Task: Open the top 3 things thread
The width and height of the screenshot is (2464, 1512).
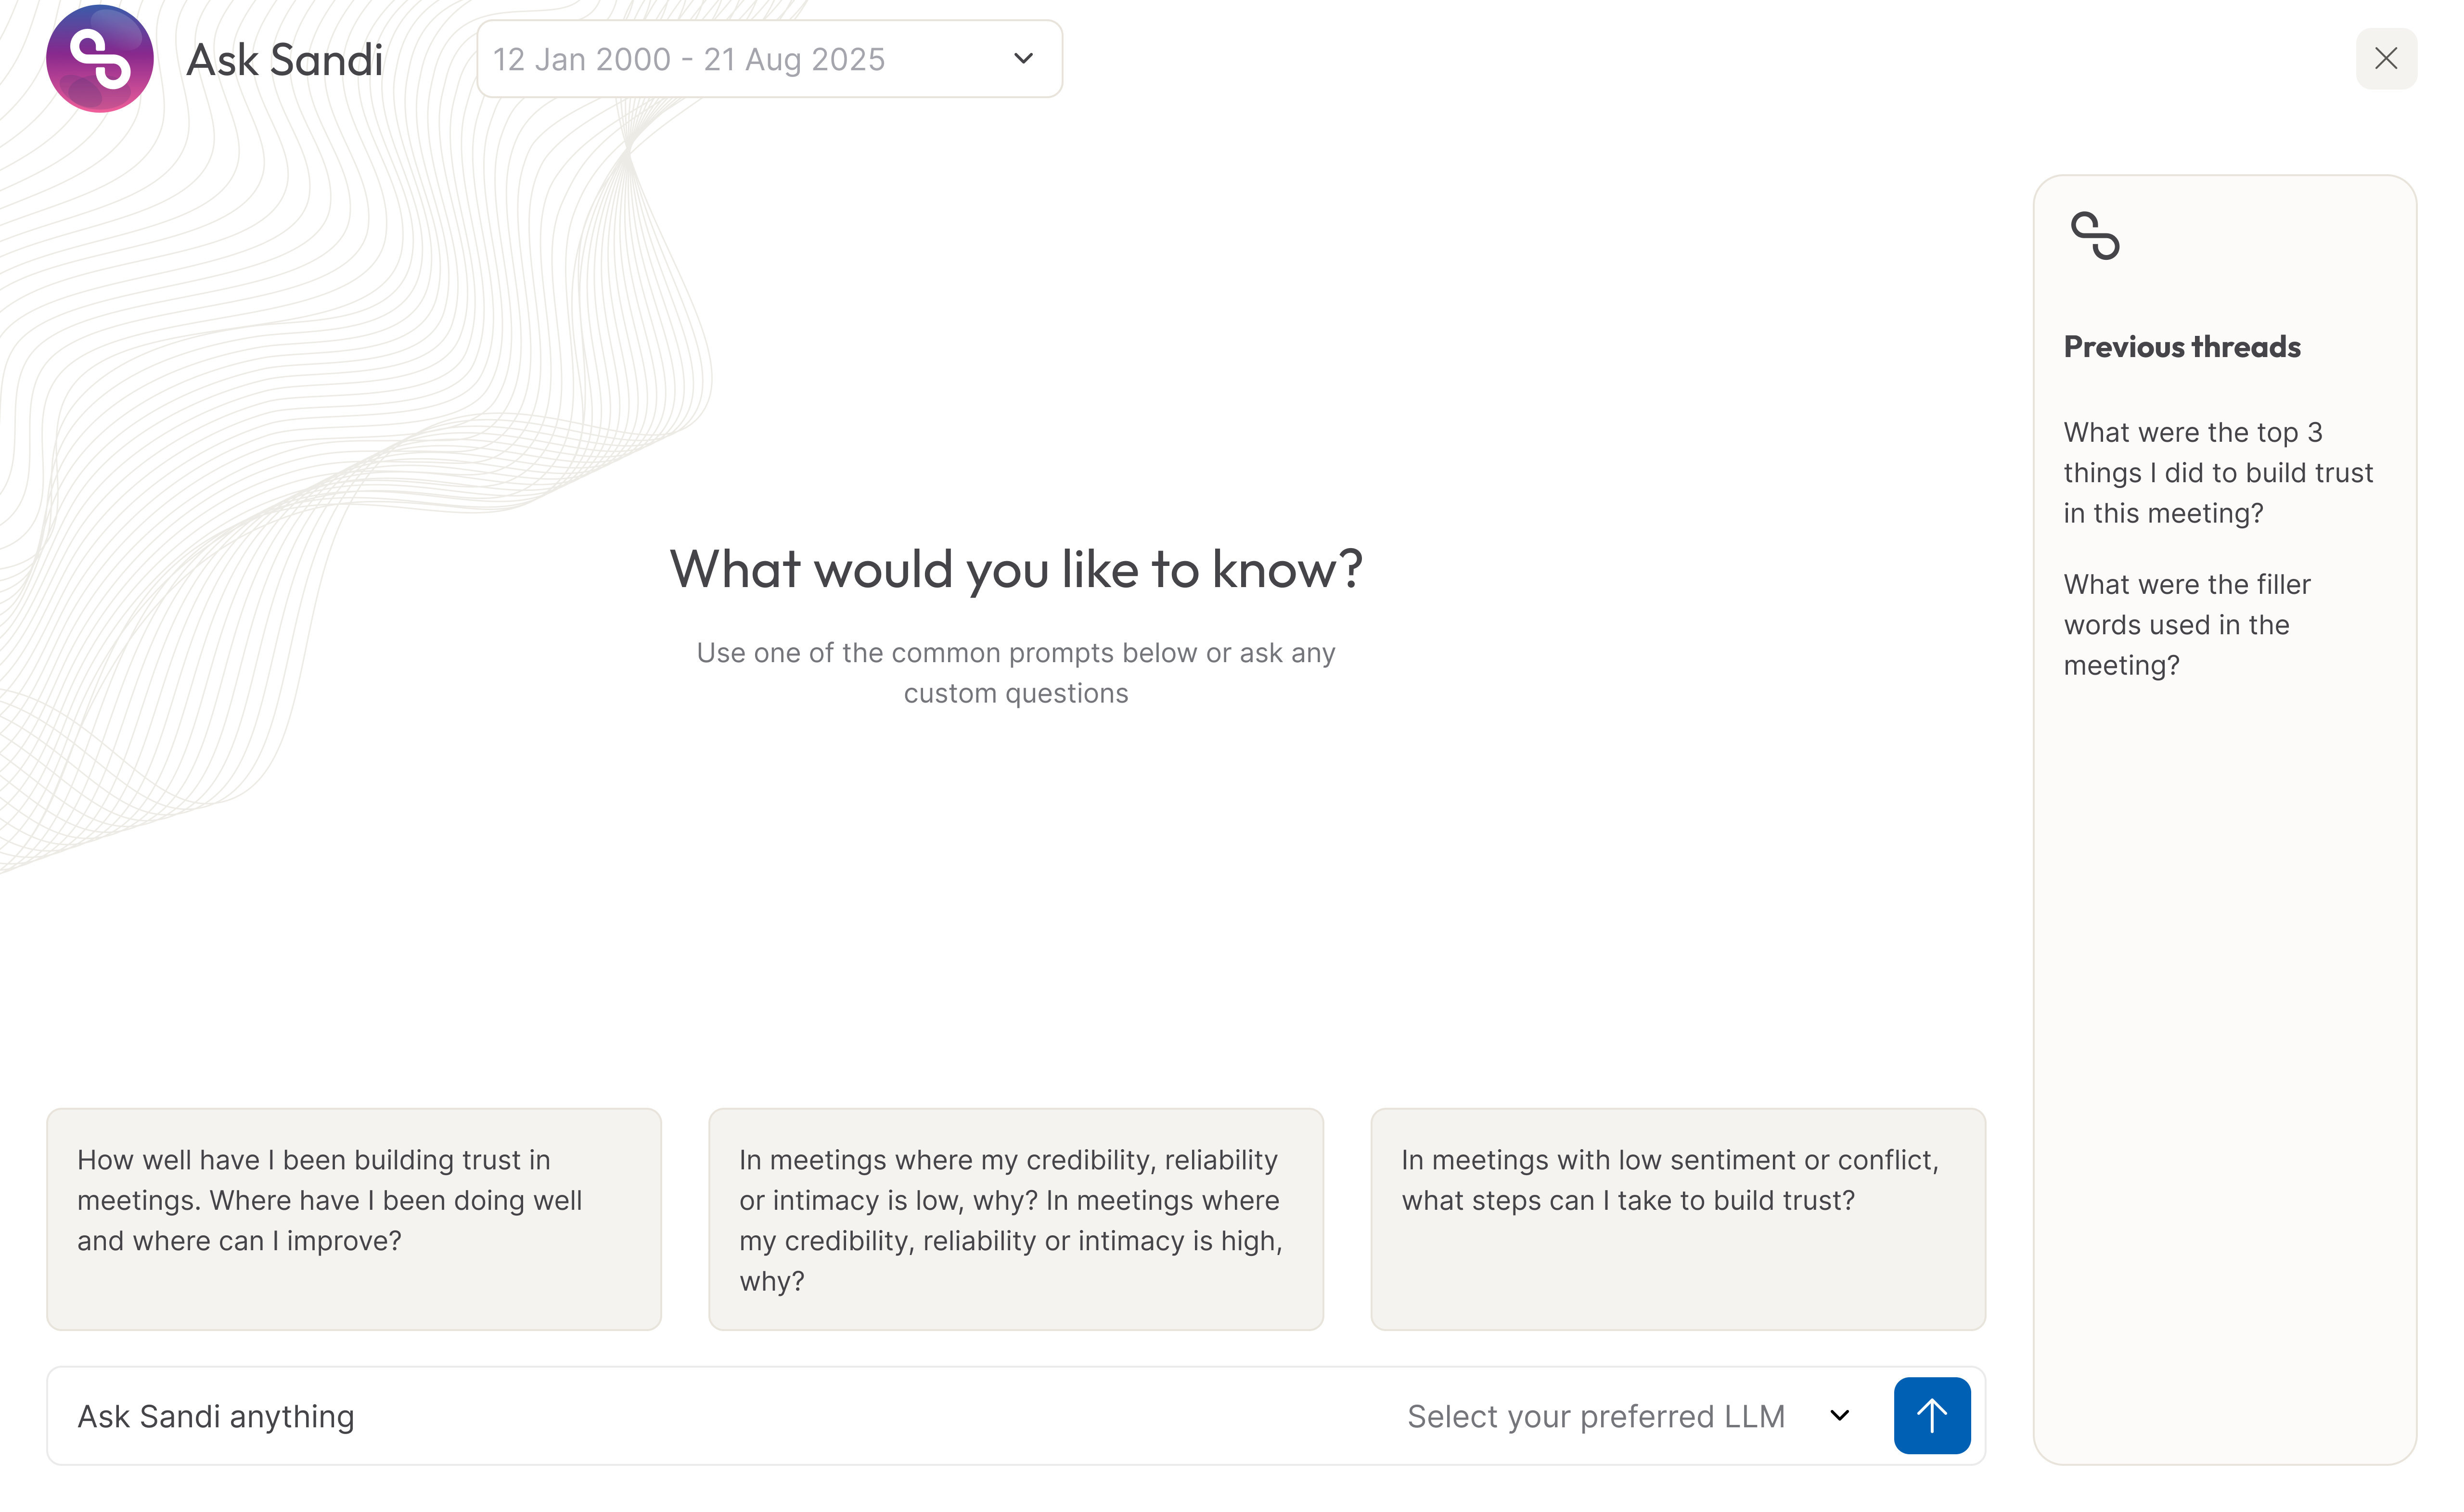Action: 2217,472
